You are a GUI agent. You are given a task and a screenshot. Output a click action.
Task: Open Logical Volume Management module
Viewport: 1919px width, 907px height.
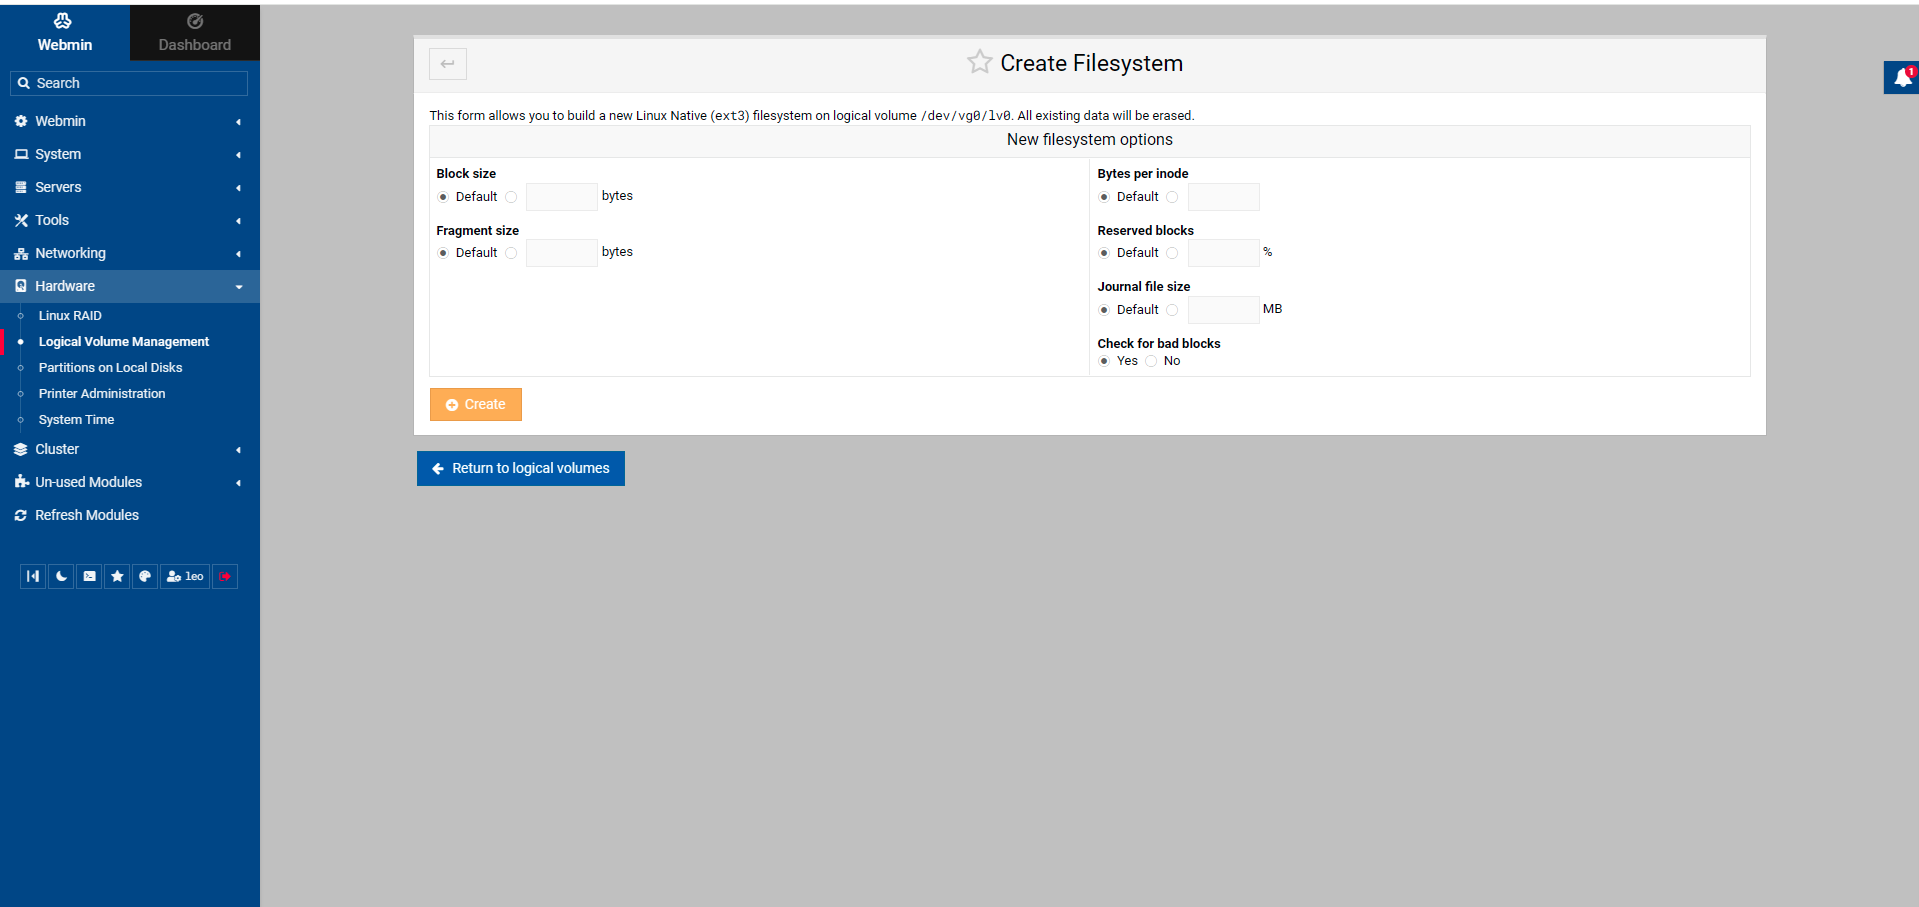tap(124, 341)
